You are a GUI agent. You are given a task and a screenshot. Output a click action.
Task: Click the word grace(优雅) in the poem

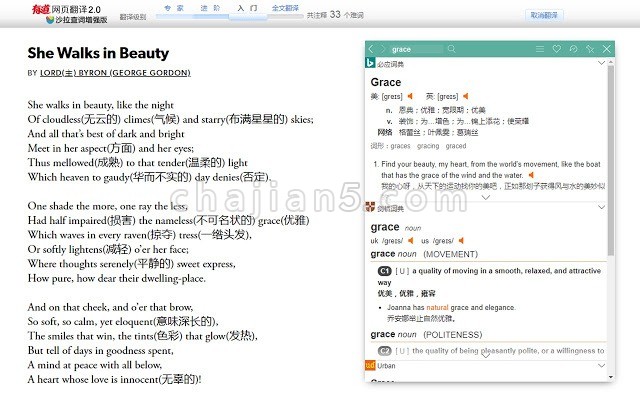283,221
